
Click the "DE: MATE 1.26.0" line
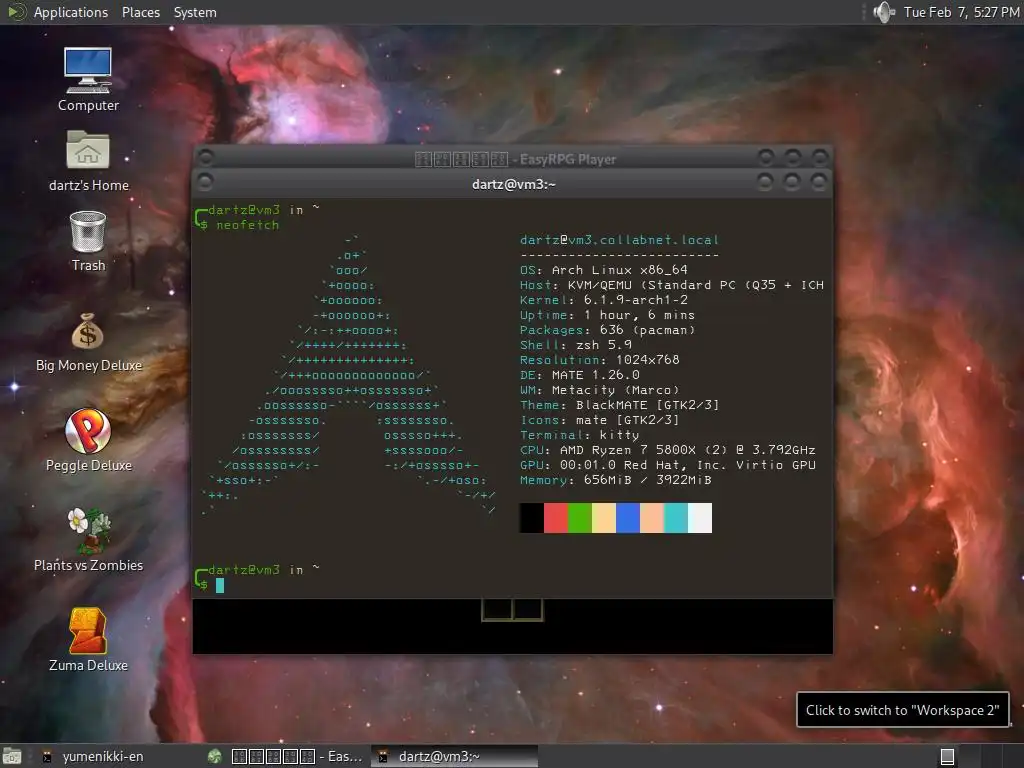click(x=579, y=375)
